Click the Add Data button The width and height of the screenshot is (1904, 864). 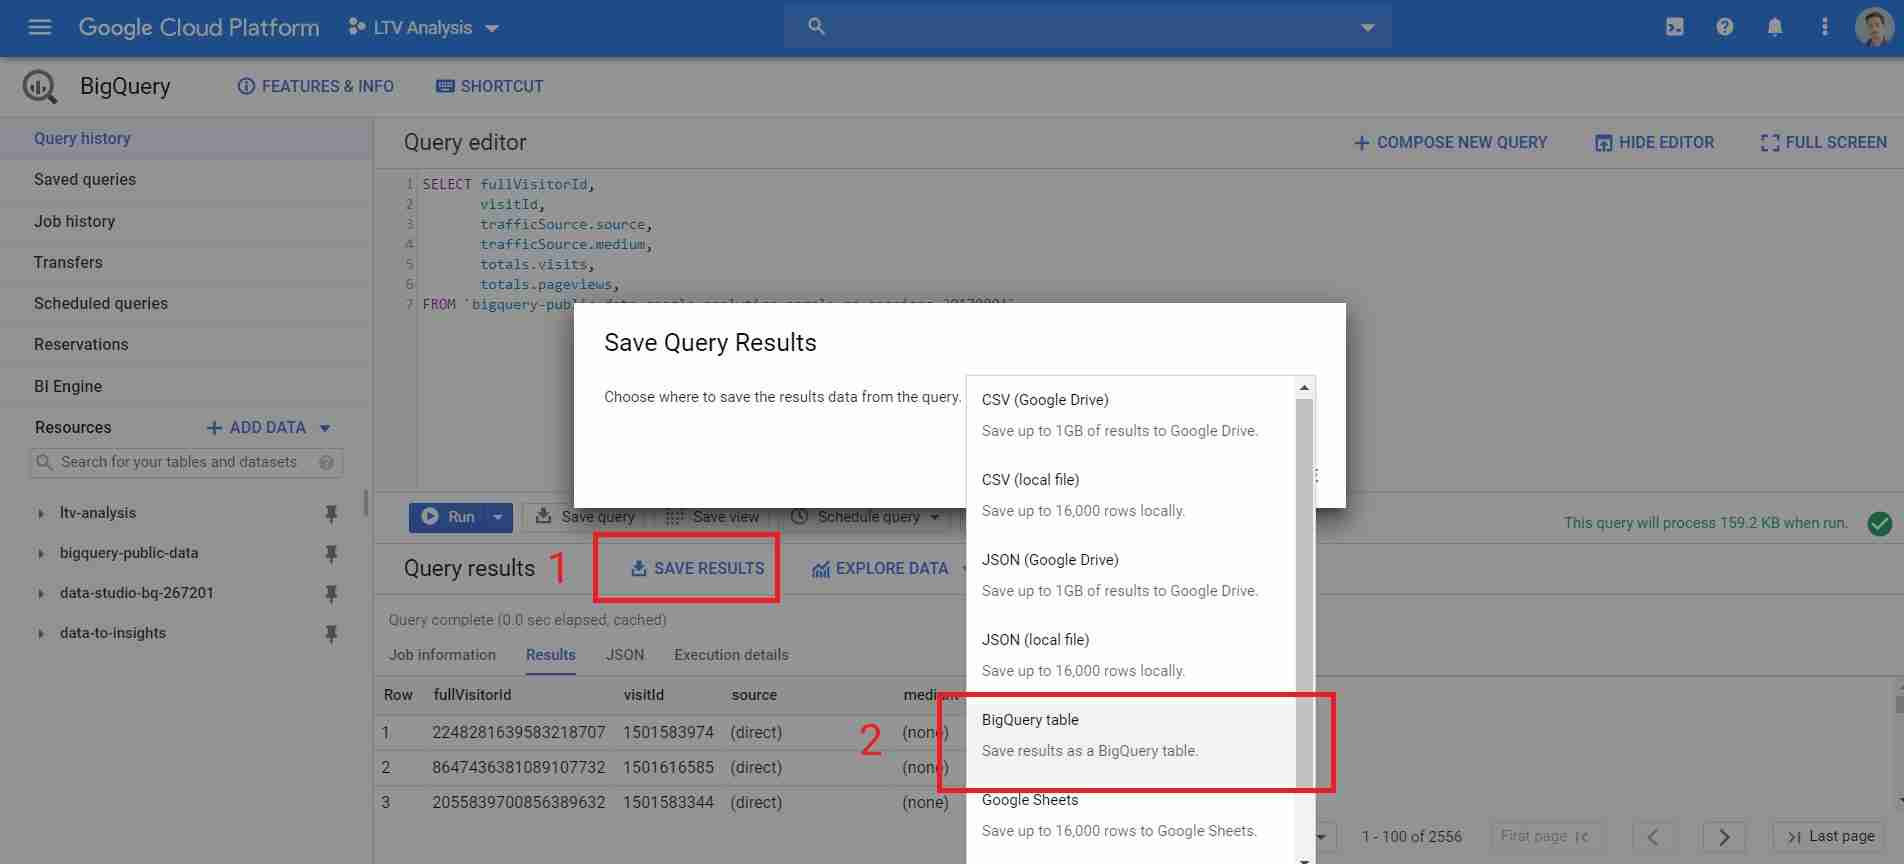pos(256,427)
